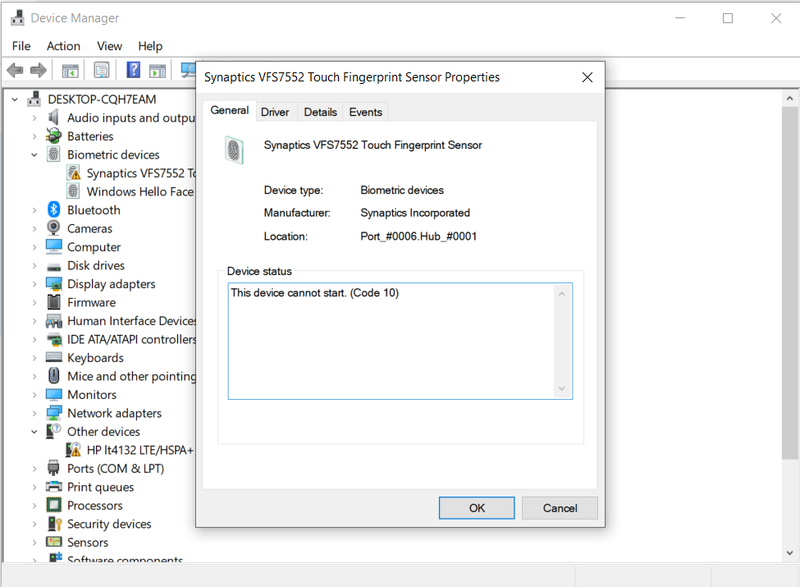Click the Cameras webcam icon
The height and width of the screenshot is (587, 800).
54,228
